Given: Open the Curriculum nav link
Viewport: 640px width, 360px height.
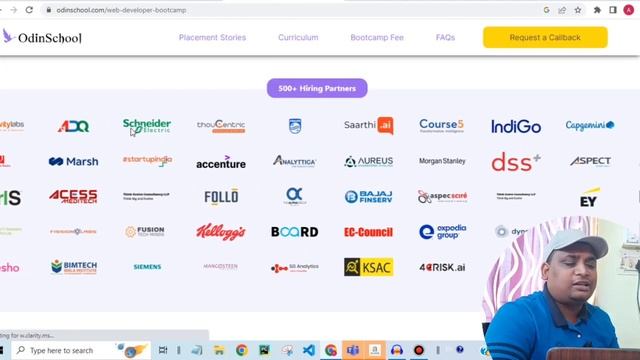Looking at the screenshot, I should [298, 38].
